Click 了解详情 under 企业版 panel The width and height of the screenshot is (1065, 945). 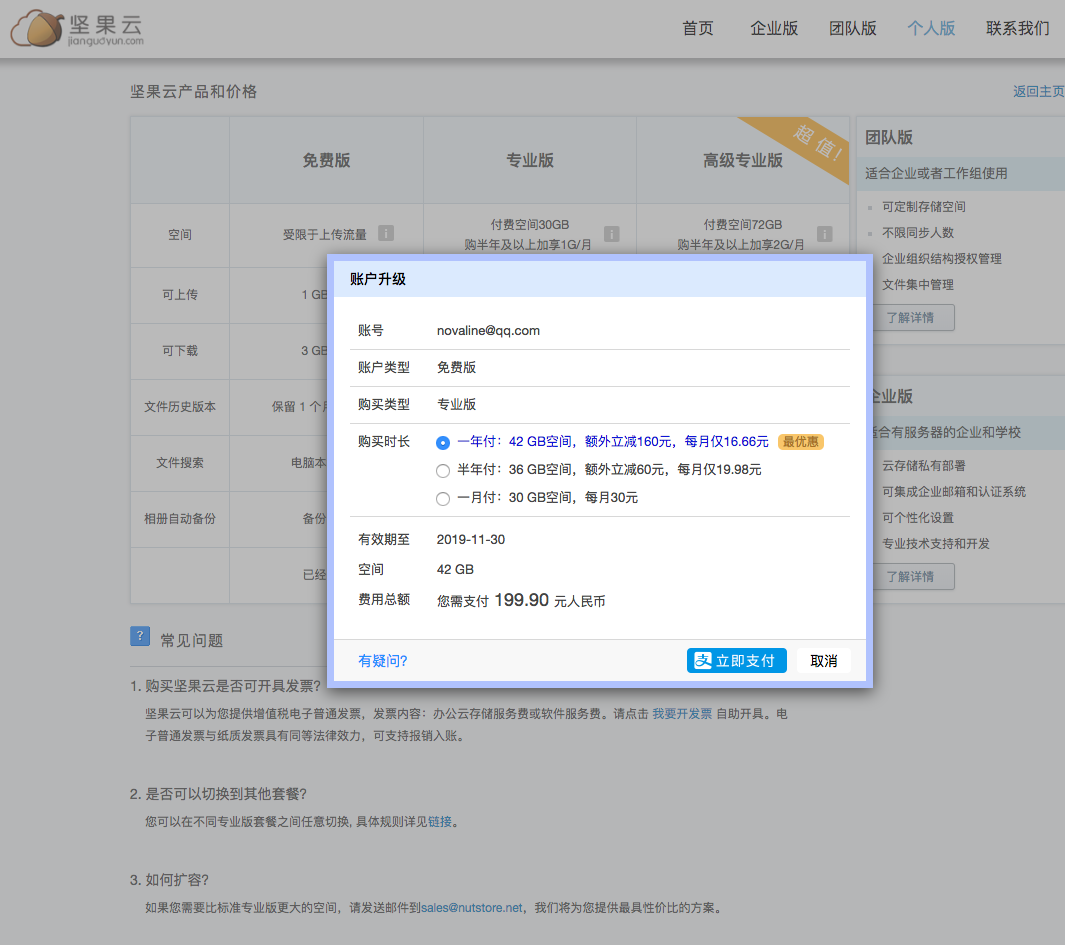(x=912, y=576)
